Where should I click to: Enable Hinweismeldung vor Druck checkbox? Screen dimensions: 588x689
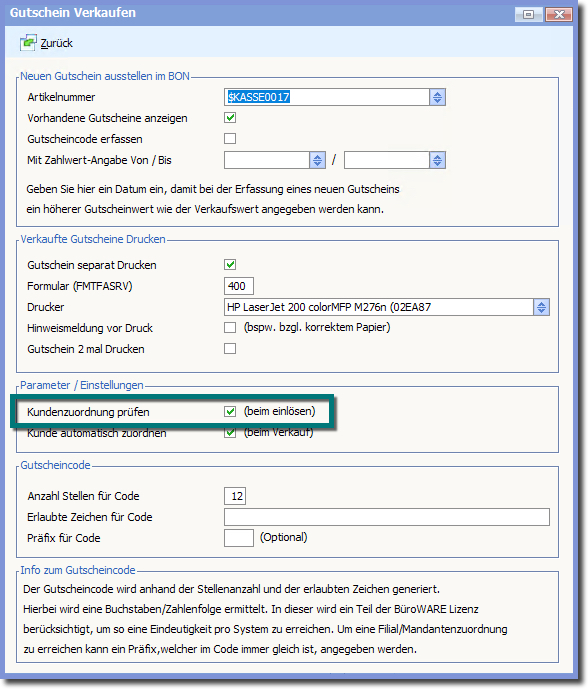pyautogui.click(x=230, y=327)
